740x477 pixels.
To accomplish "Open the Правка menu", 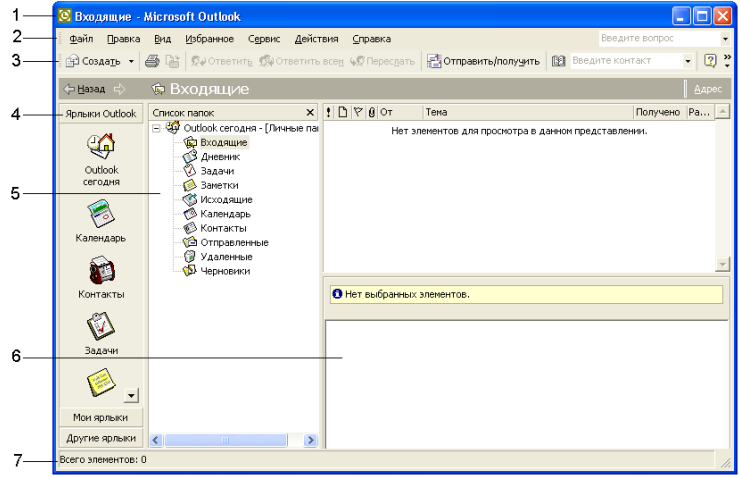I will pyautogui.click(x=124, y=39).
